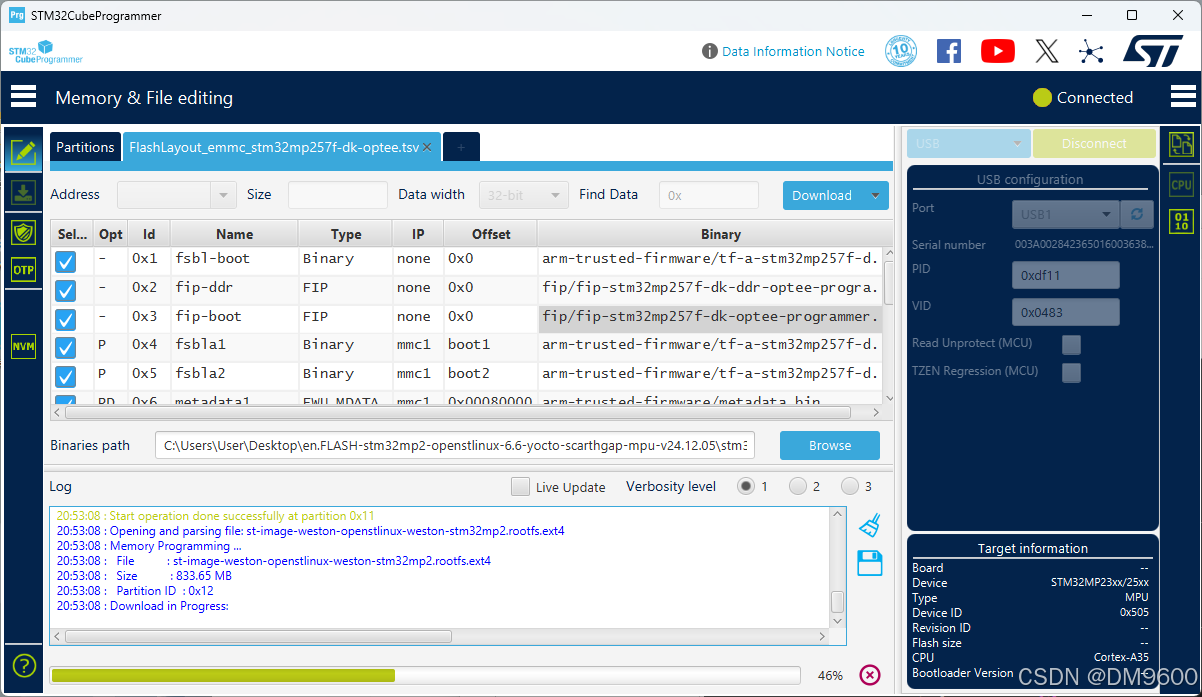Open the Data width 32-bit dropdown
Screen dimensions: 1202x697
tap(524, 195)
